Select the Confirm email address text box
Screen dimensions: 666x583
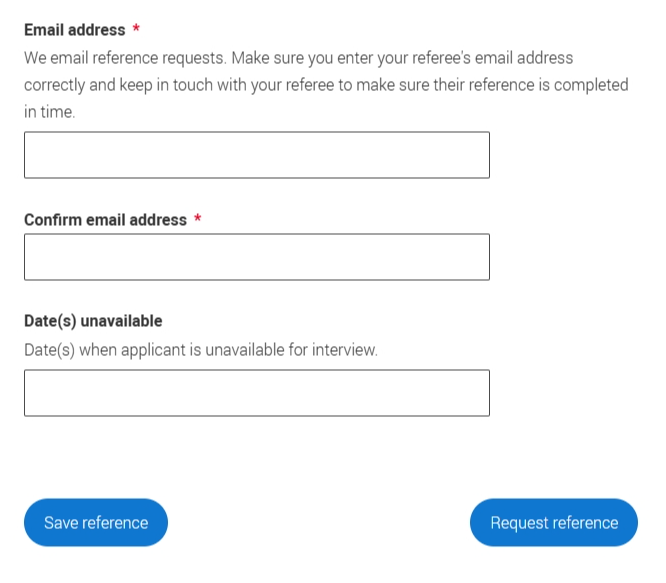(x=257, y=256)
